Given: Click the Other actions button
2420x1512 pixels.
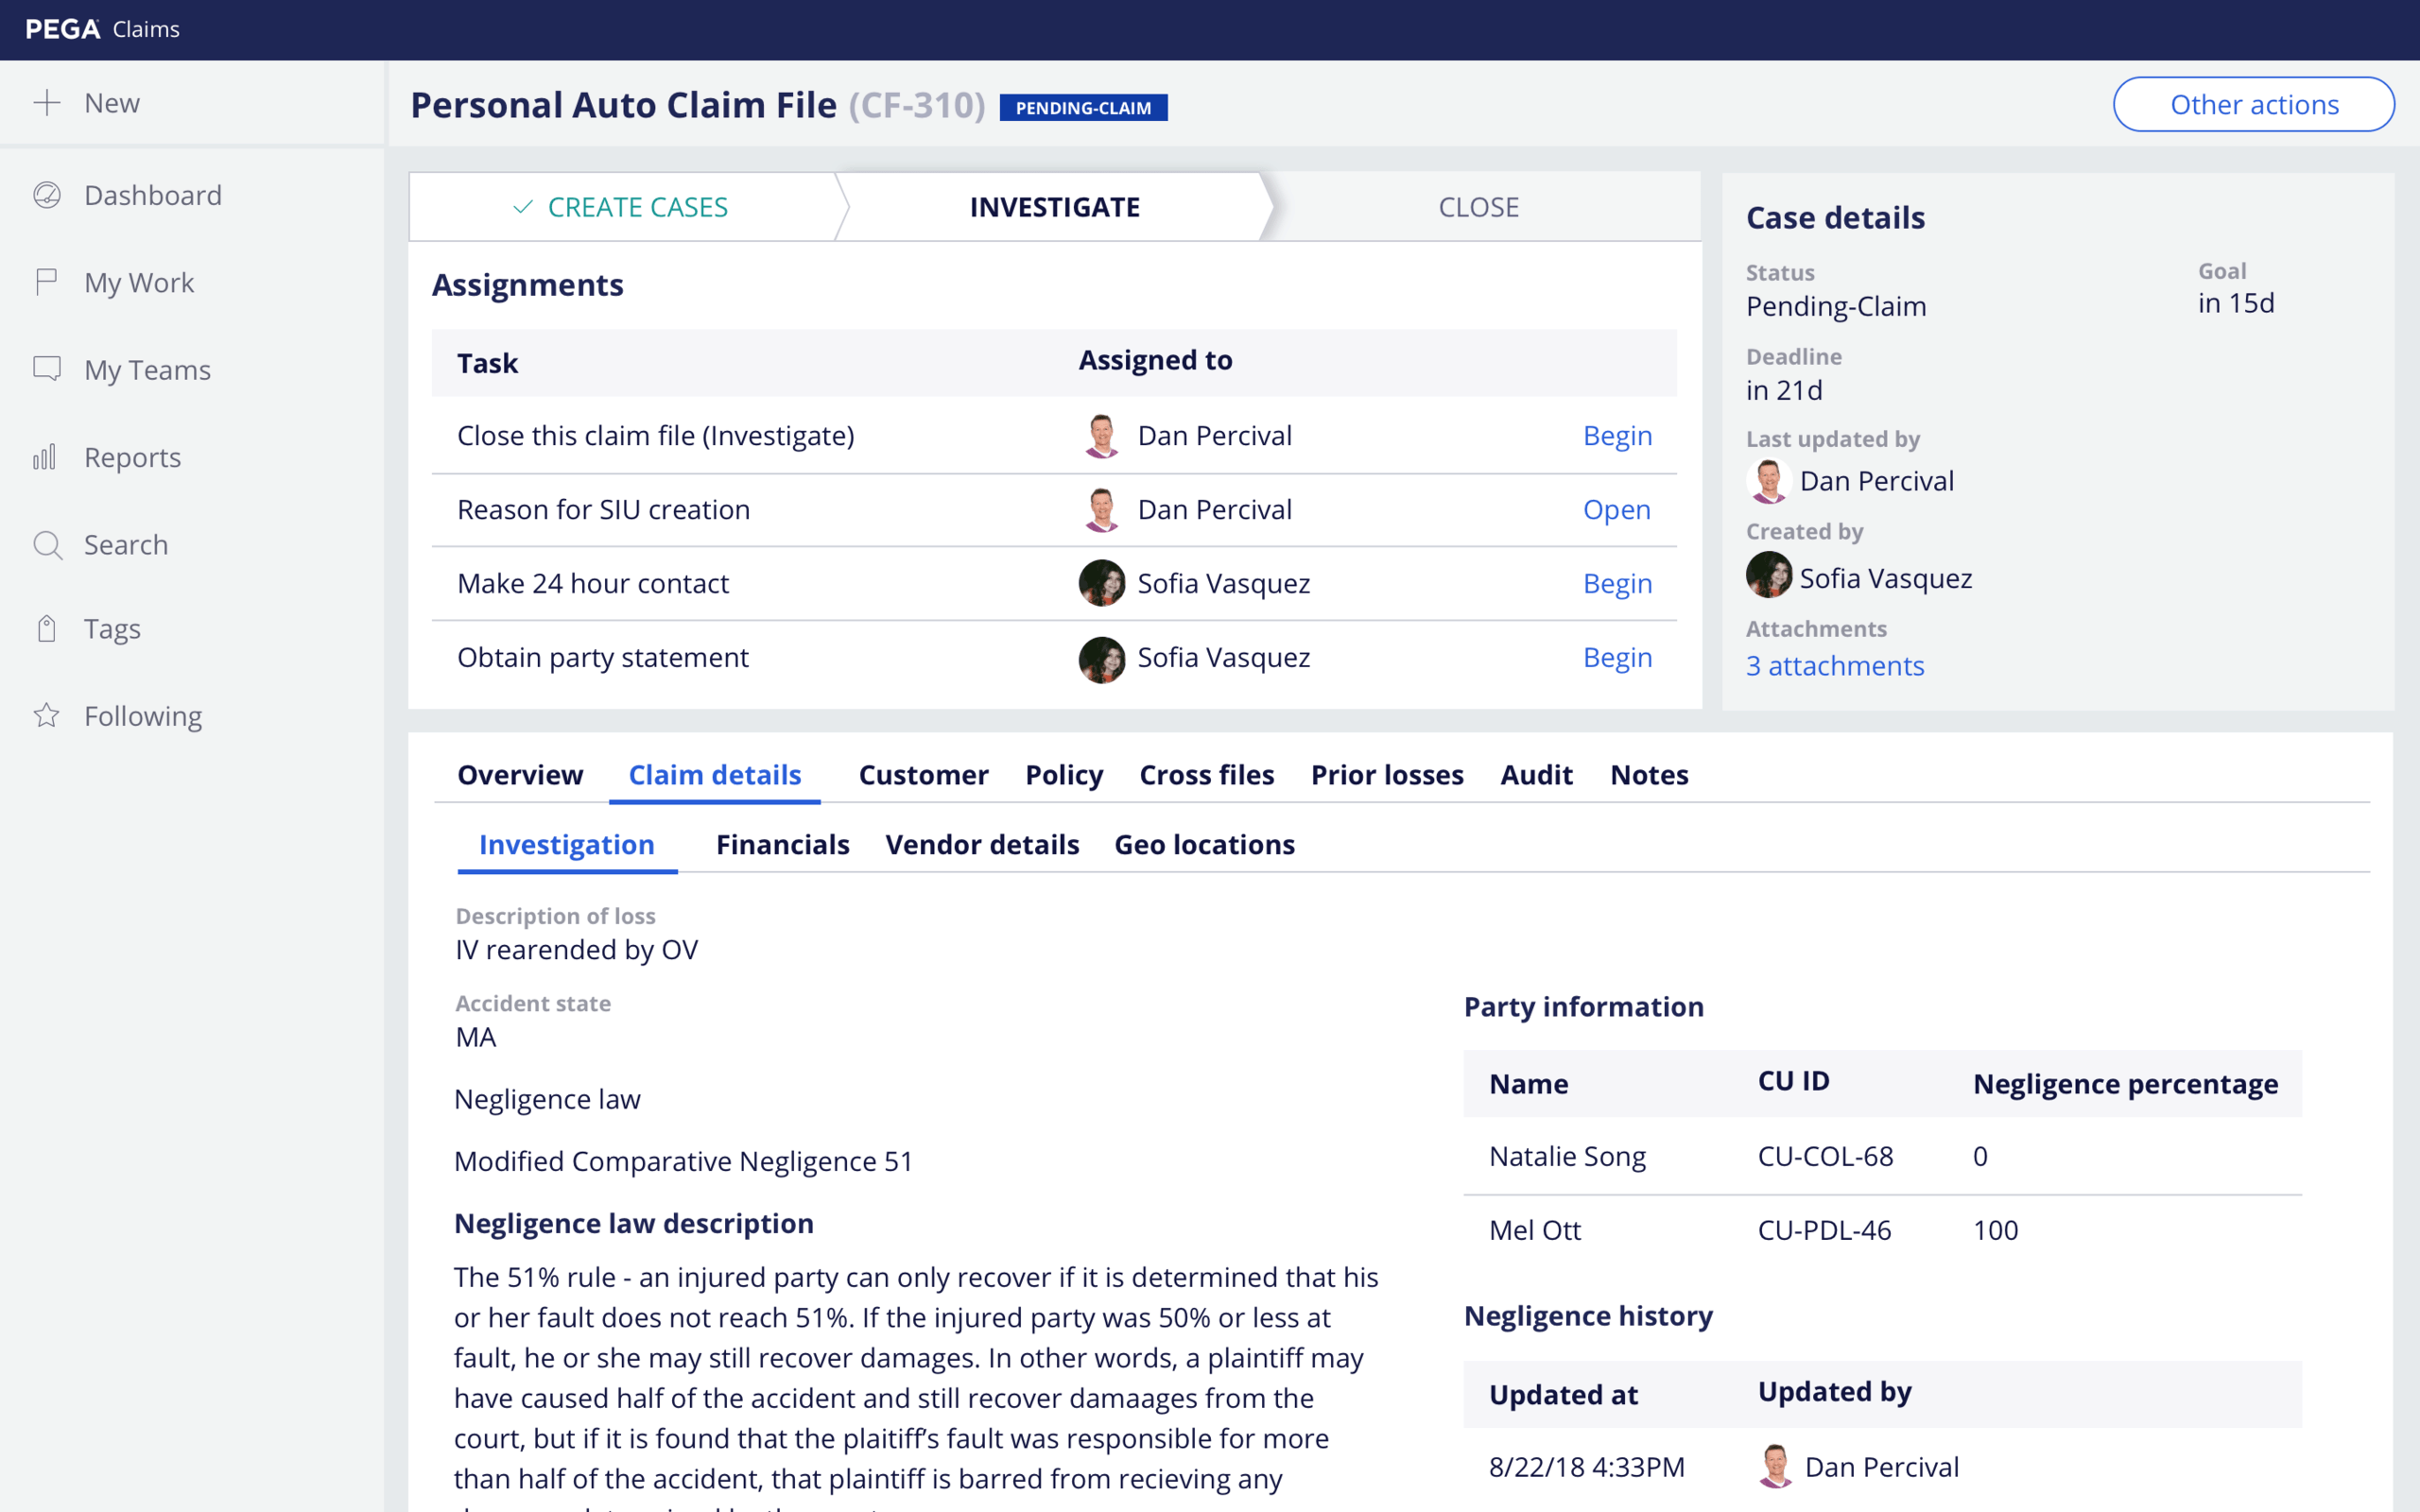Looking at the screenshot, I should 2253,105.
